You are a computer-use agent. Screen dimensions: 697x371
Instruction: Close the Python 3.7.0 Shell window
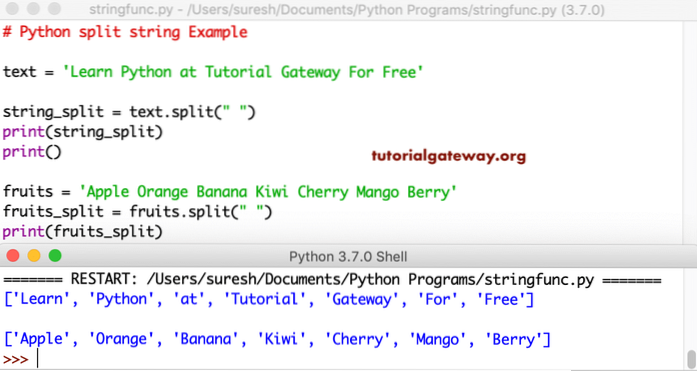13,255
